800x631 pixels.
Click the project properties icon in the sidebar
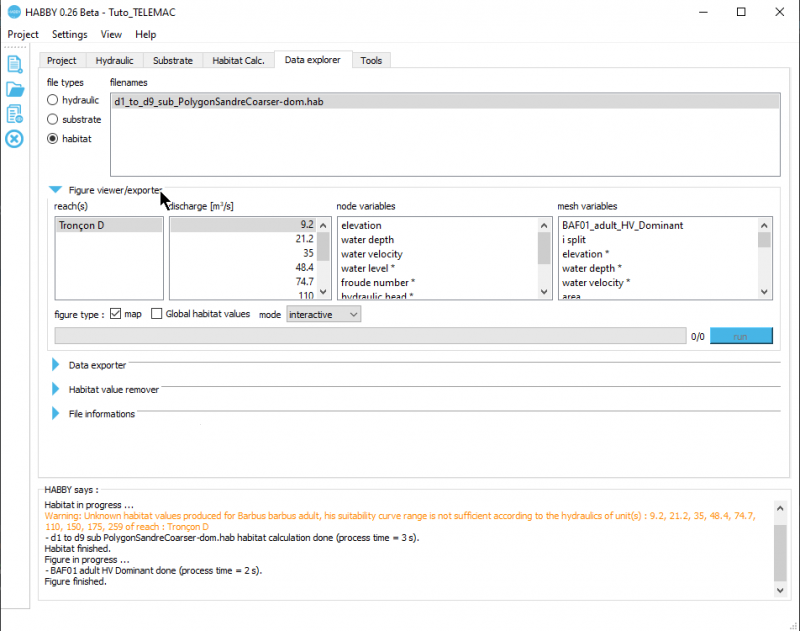[x=14, y=113]
